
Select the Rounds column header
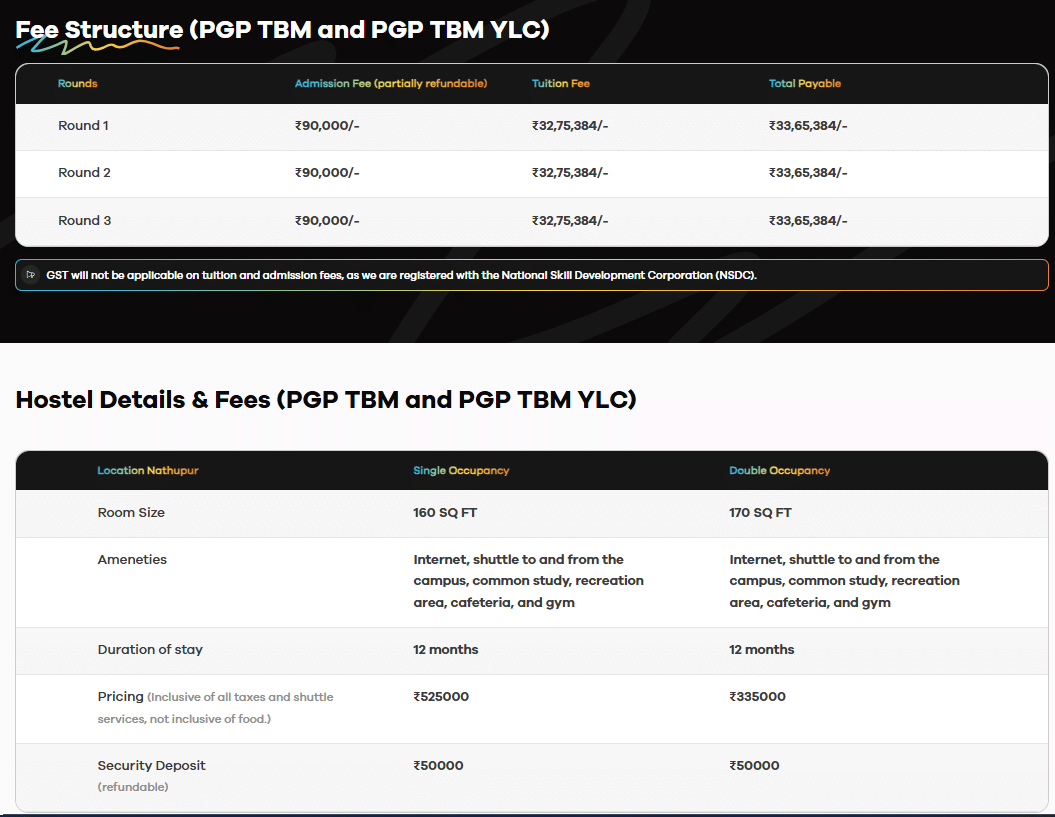pos(77,84)
